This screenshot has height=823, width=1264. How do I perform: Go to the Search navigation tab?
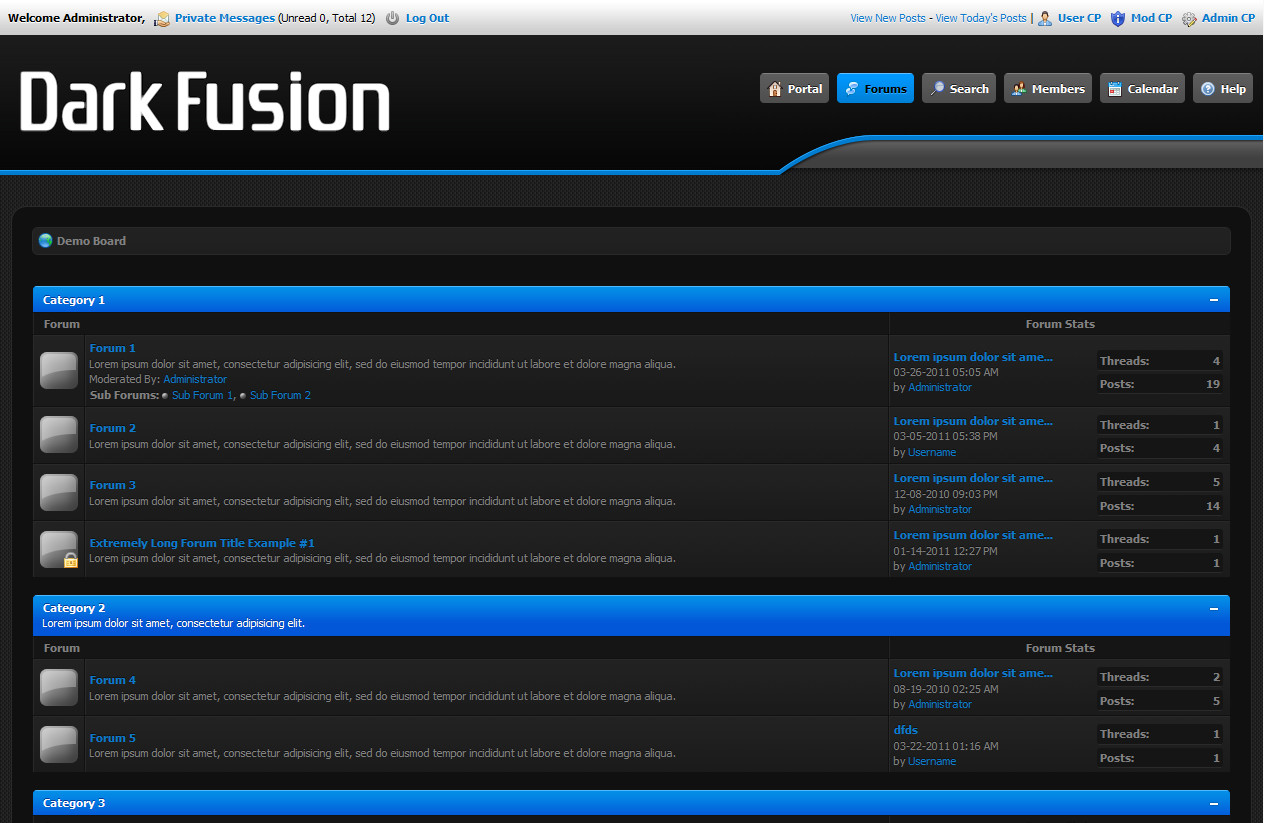[958, 89]
